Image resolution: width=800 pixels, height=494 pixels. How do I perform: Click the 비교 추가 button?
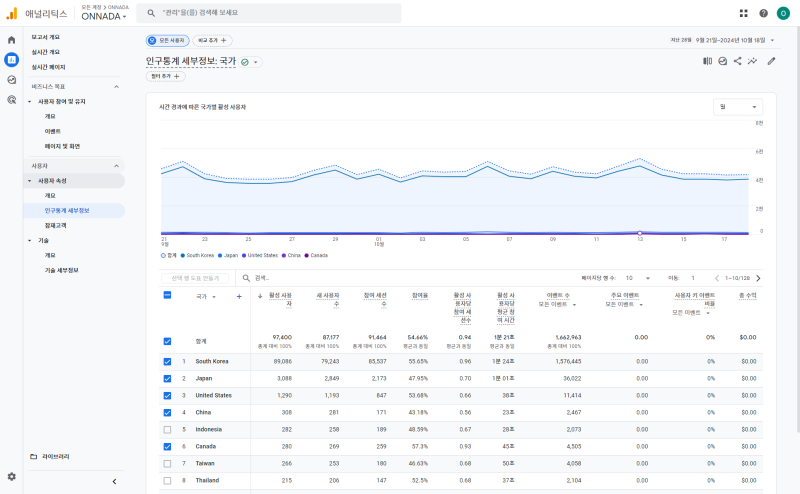tap(212, 40)
